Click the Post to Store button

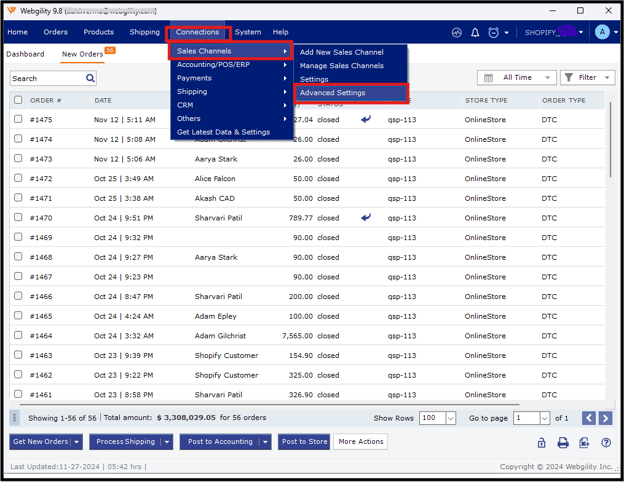(x=304, y=442)
